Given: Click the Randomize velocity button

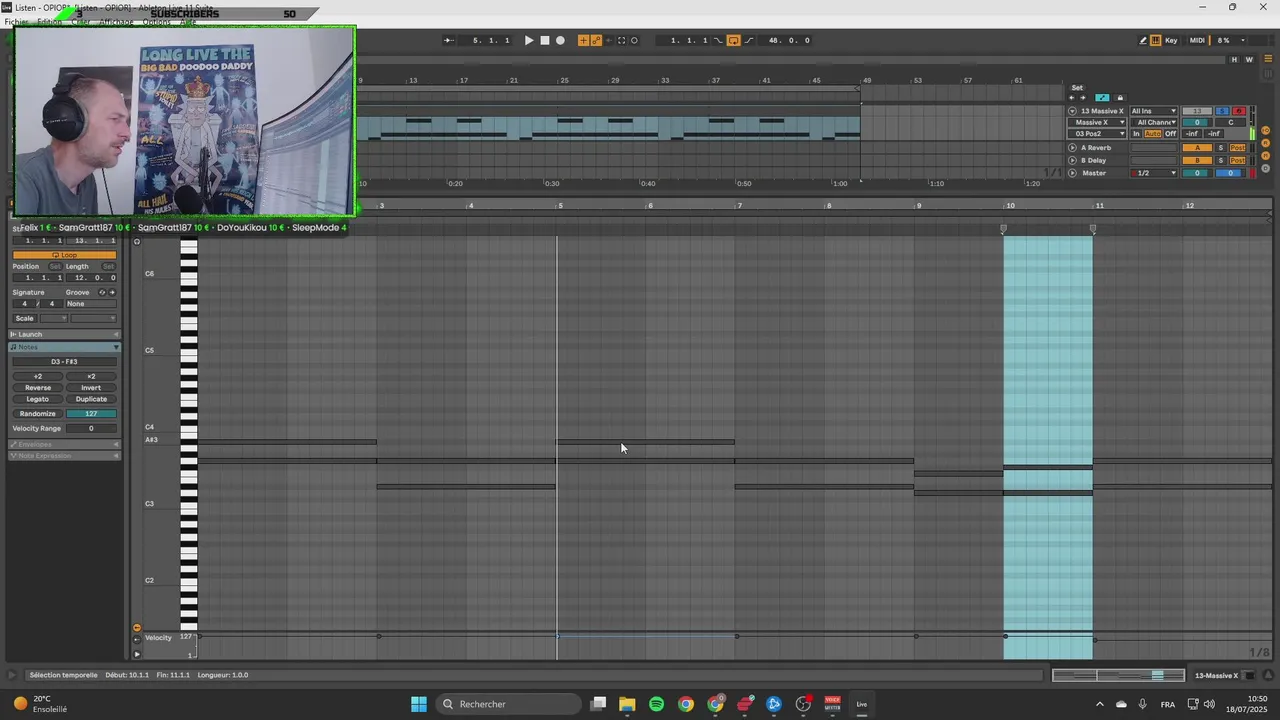Looking at the screenshot, I should [38, 413].
